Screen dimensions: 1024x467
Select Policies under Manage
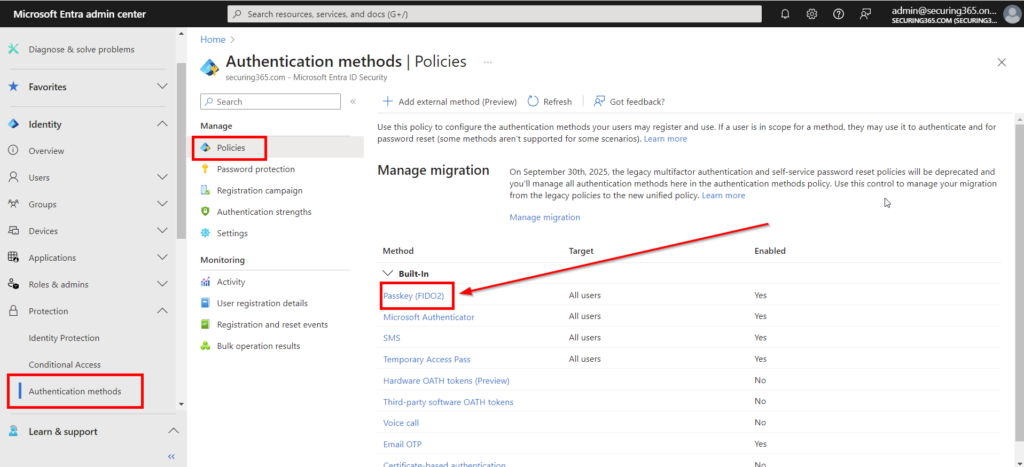pyautogui.click(x=231, y=148)
